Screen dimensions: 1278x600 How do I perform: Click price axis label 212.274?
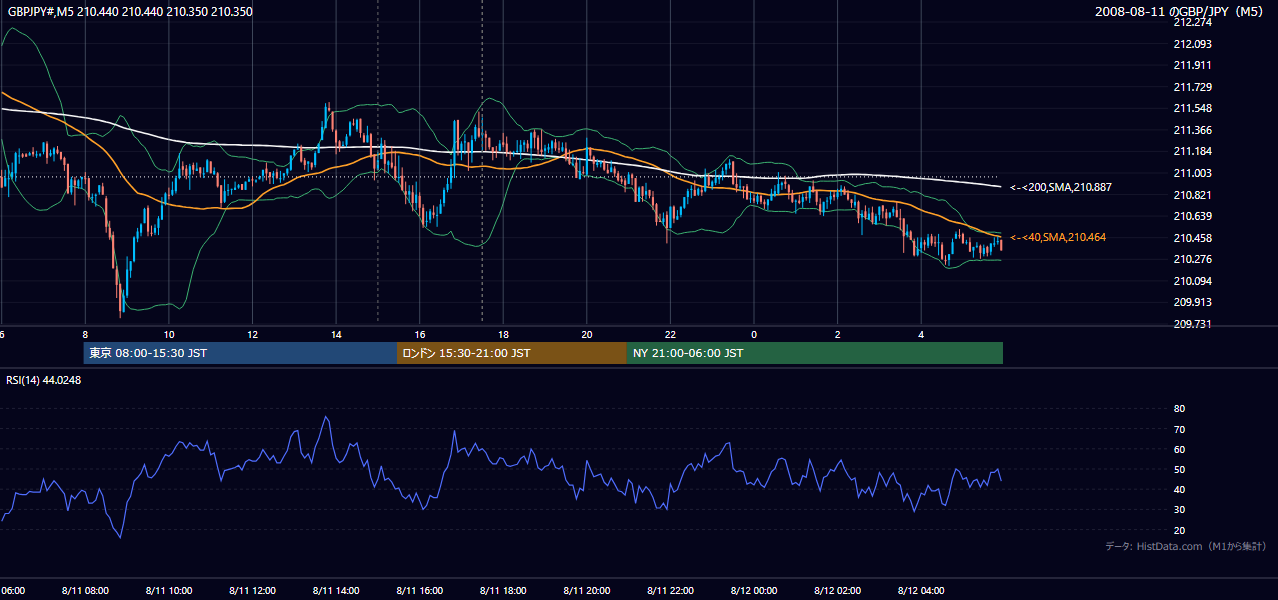1192,22
